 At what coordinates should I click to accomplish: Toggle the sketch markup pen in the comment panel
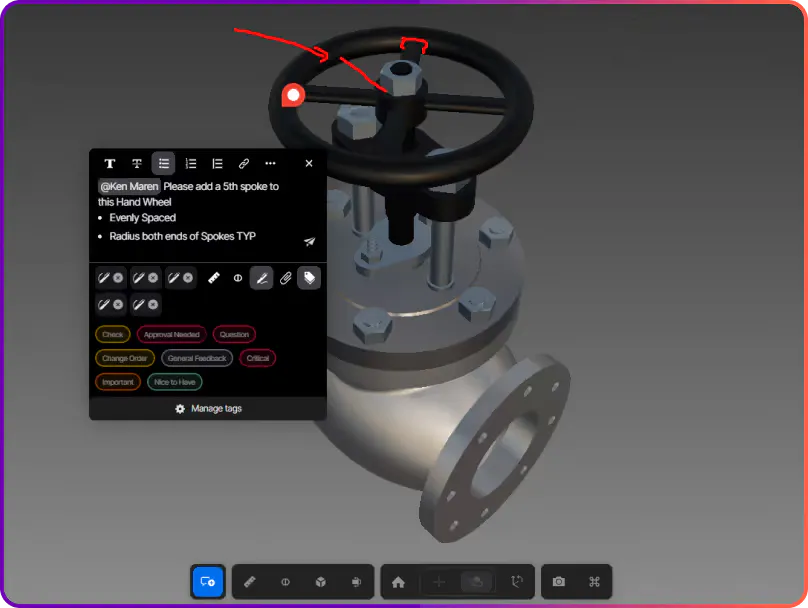[261, 278]
